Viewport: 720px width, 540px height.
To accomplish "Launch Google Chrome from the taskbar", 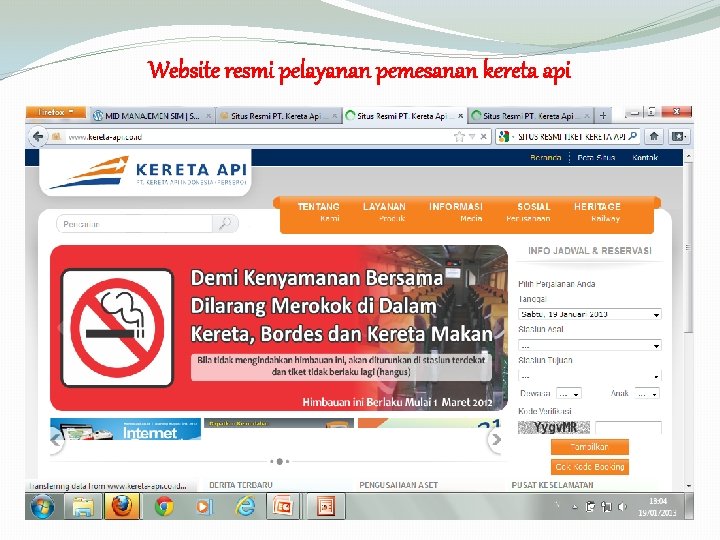I will pos(164,506).
